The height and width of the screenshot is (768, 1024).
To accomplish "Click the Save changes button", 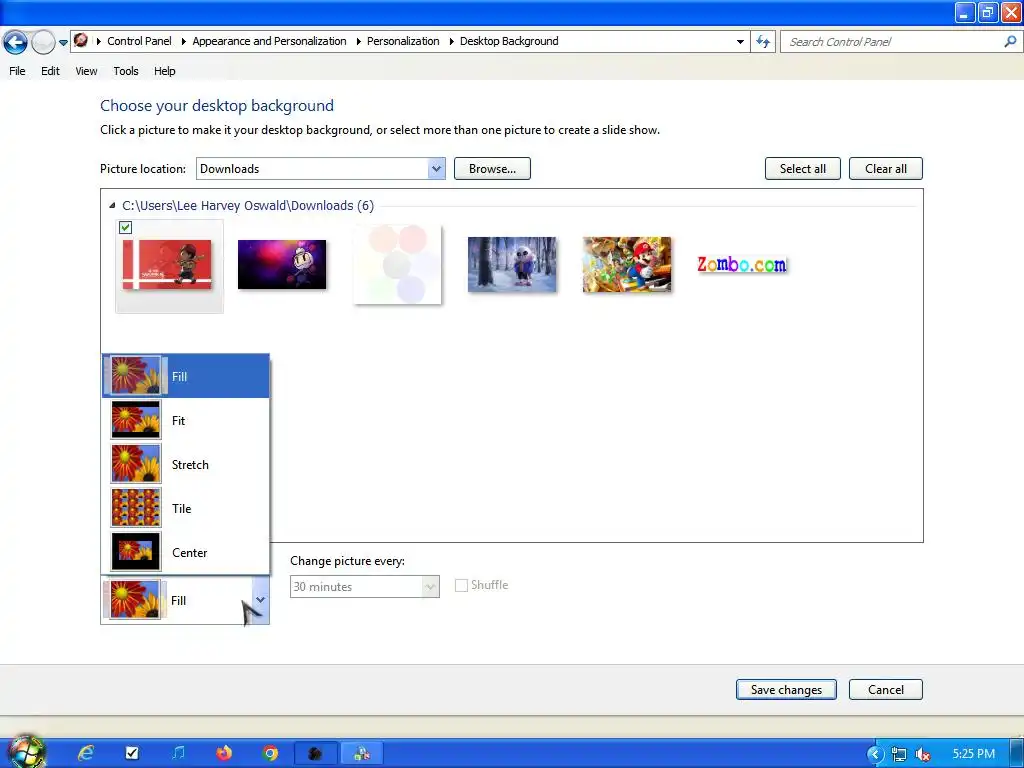I will tap(786, 690).
